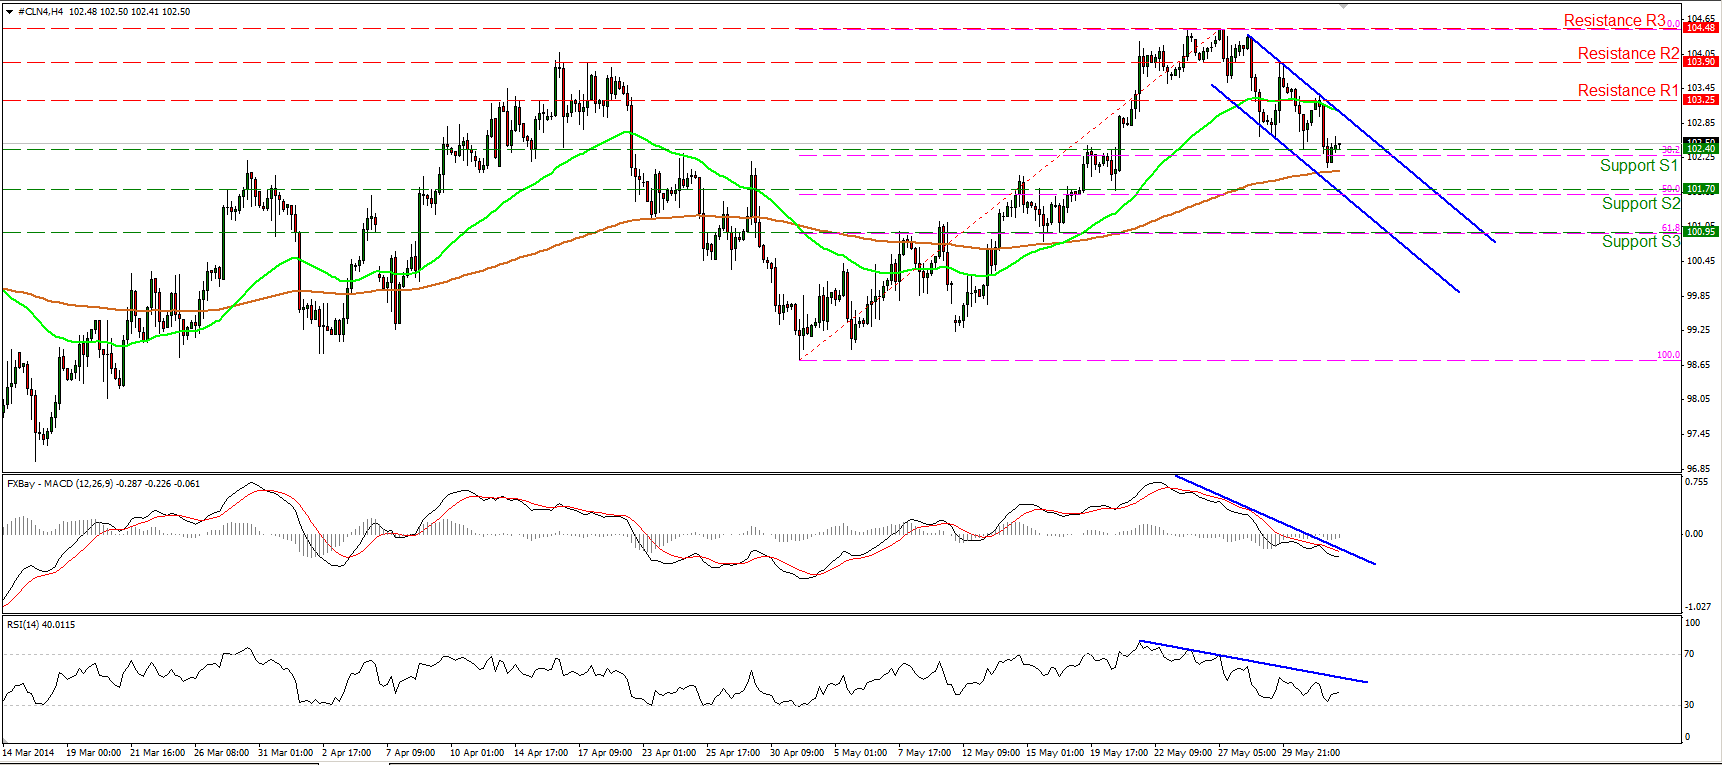Select the Support S3 label
Image resolution: width=1722 pixels, height=765 pixels.
pyautogui.click(x=1641, y=242)
